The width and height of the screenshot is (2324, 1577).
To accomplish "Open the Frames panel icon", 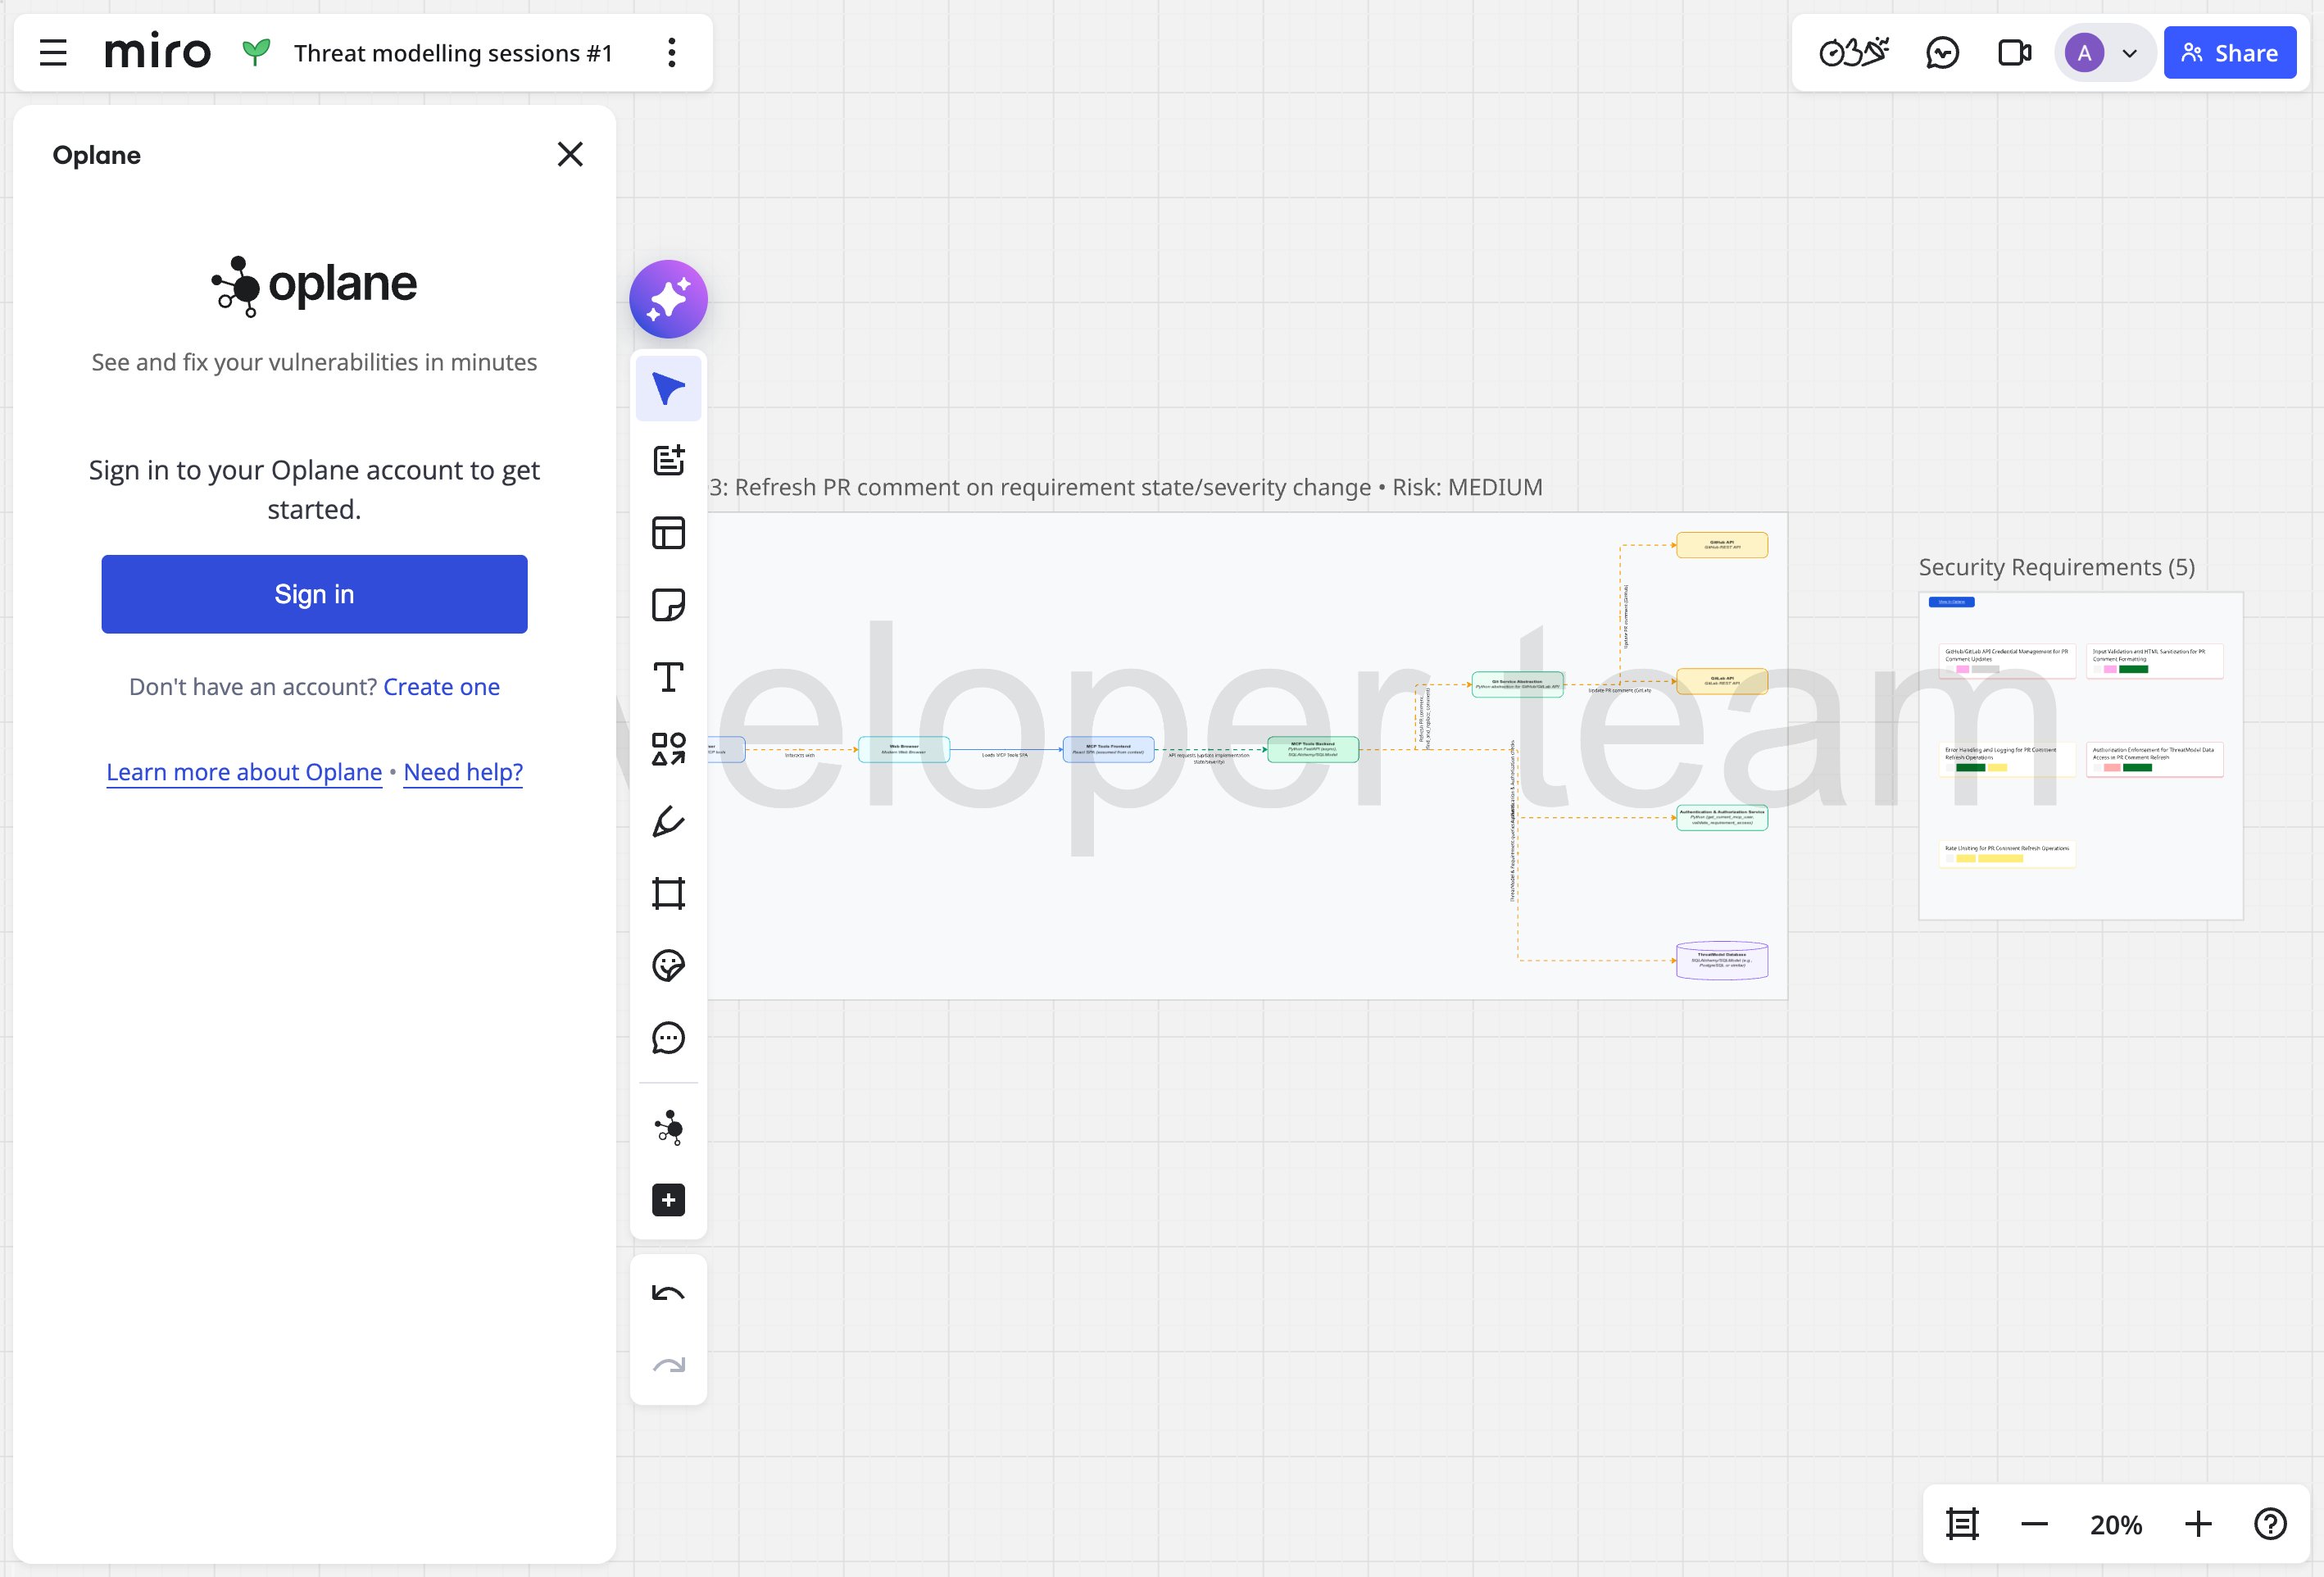I will click(1962, 1524).
